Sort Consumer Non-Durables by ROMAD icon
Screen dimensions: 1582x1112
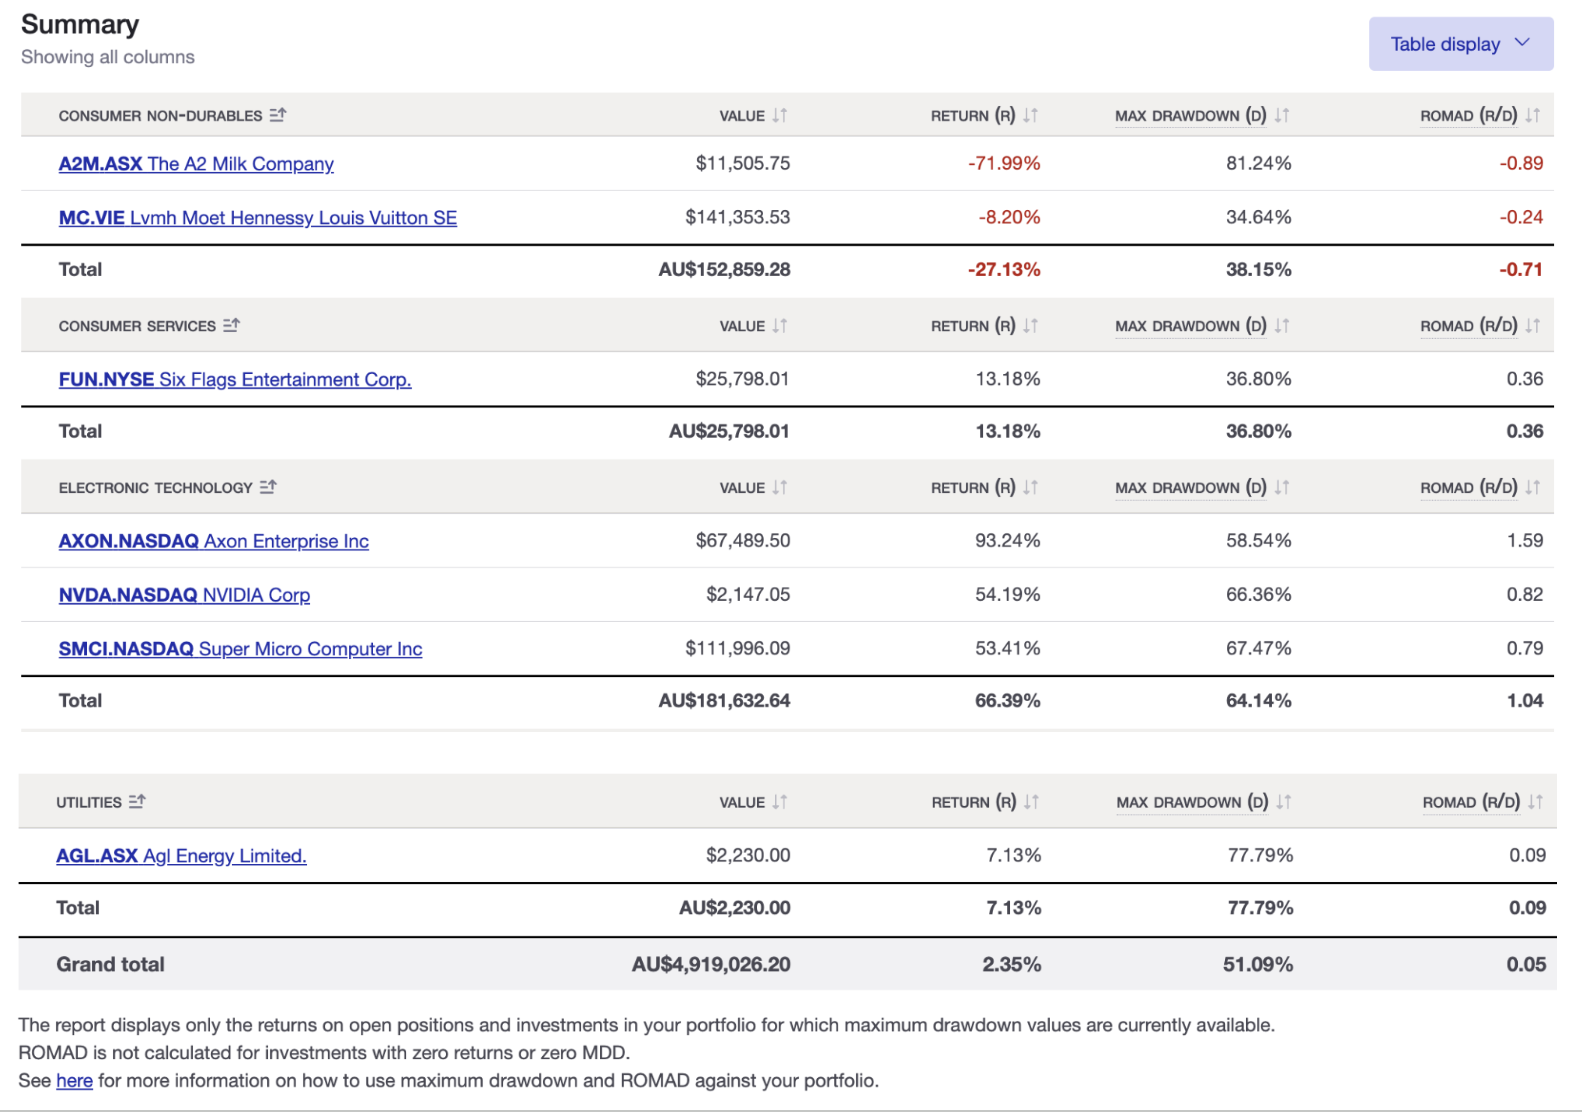tap(1533, 115)
